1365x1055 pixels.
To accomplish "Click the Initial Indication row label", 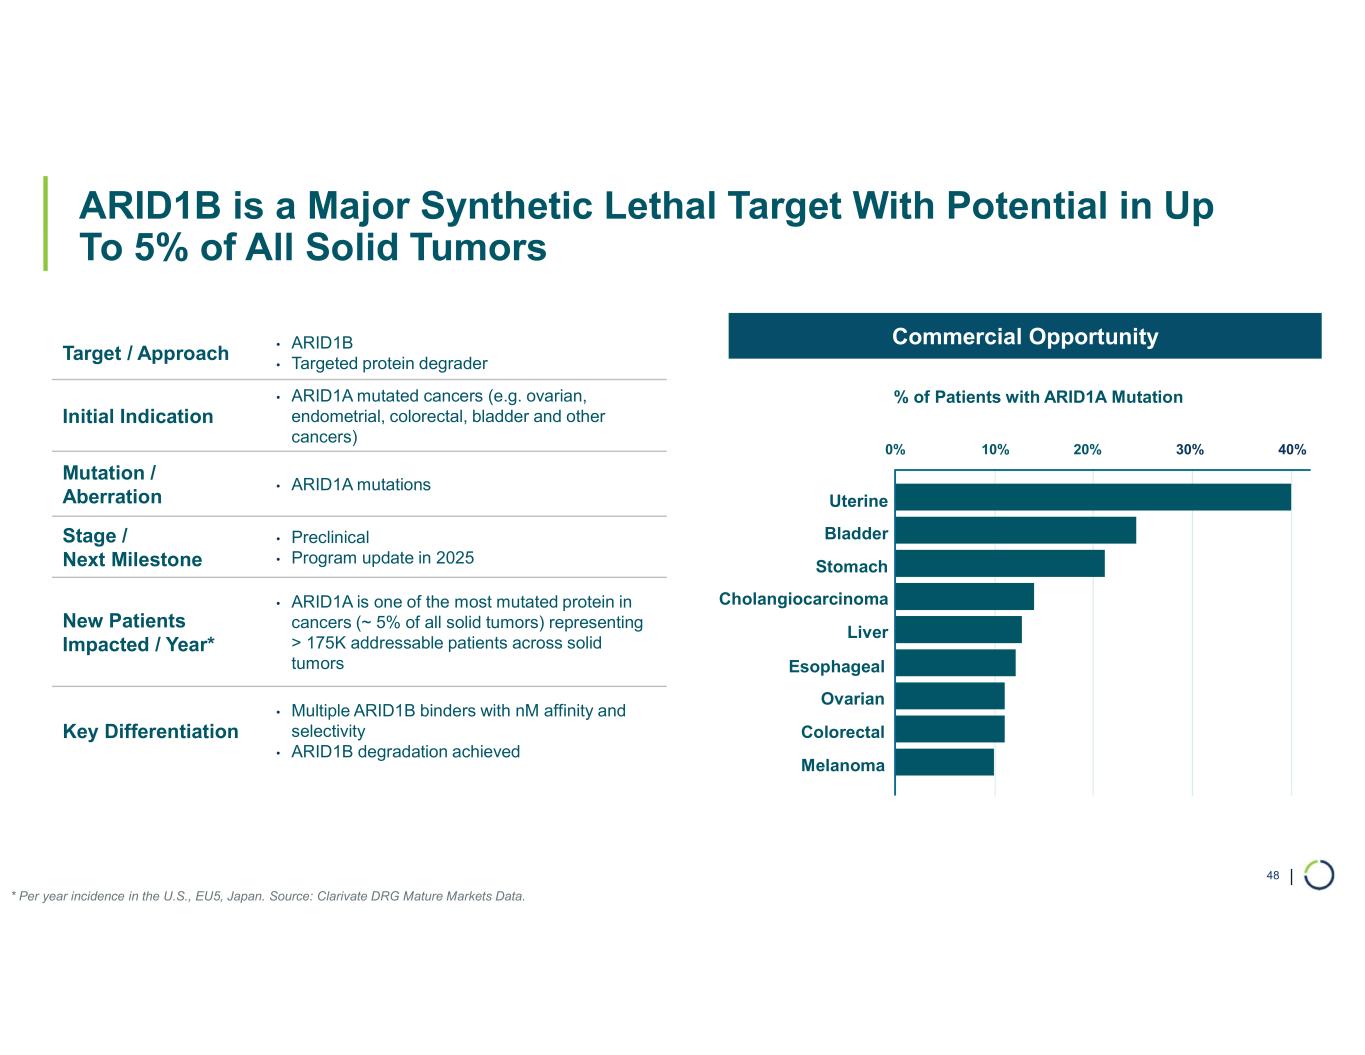I will point(138,416).
